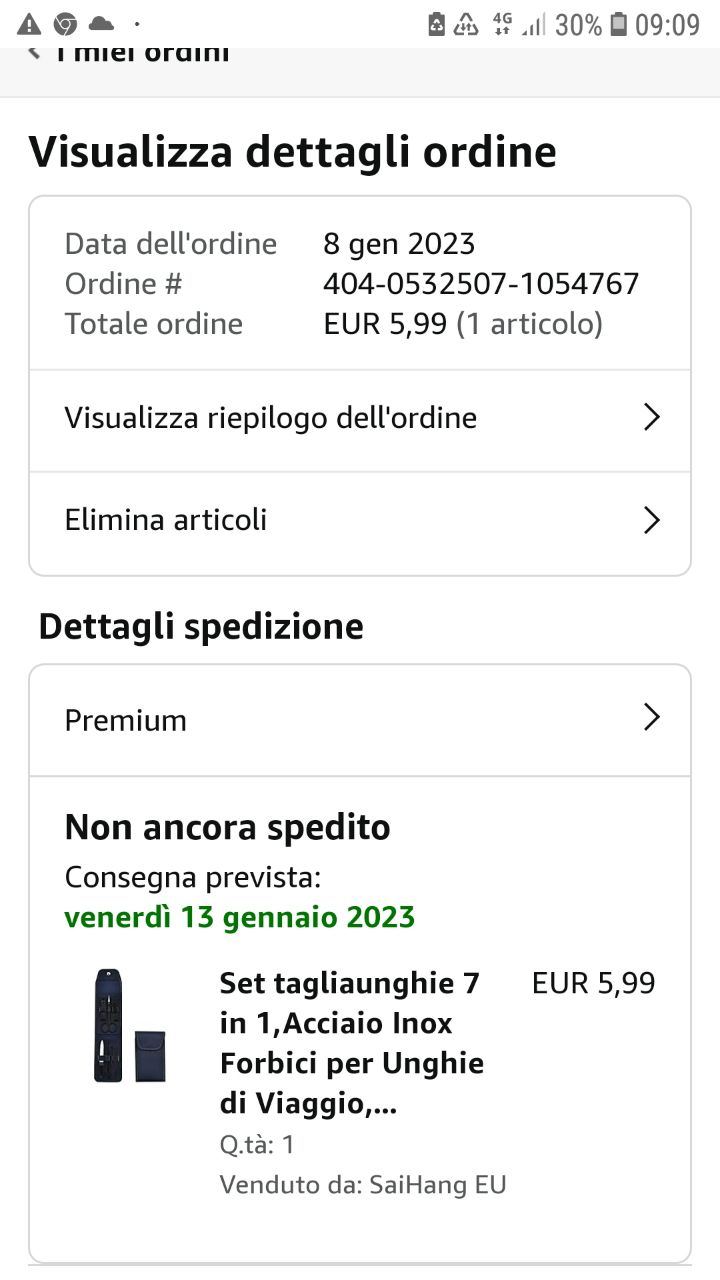Tap the recycle icon in status bar
The height and width of the screenshot is (1280, 720).
coord(467,24)
